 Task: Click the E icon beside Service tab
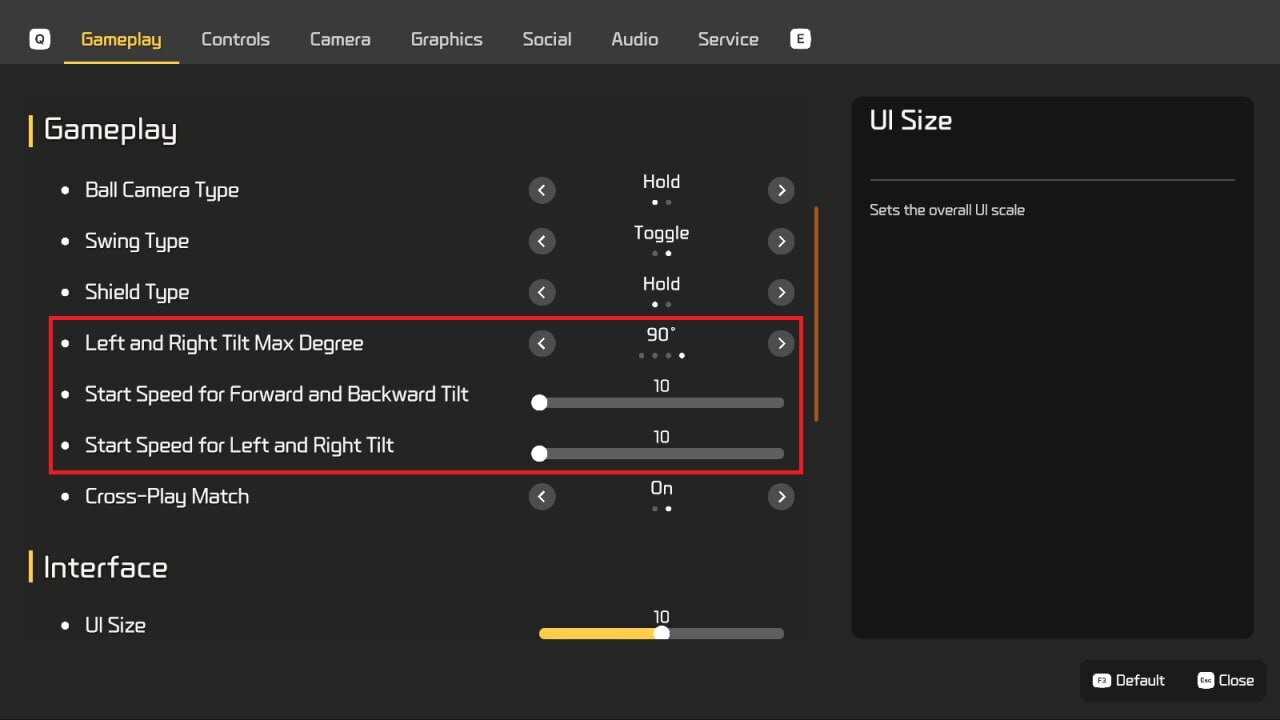(800, 38)
